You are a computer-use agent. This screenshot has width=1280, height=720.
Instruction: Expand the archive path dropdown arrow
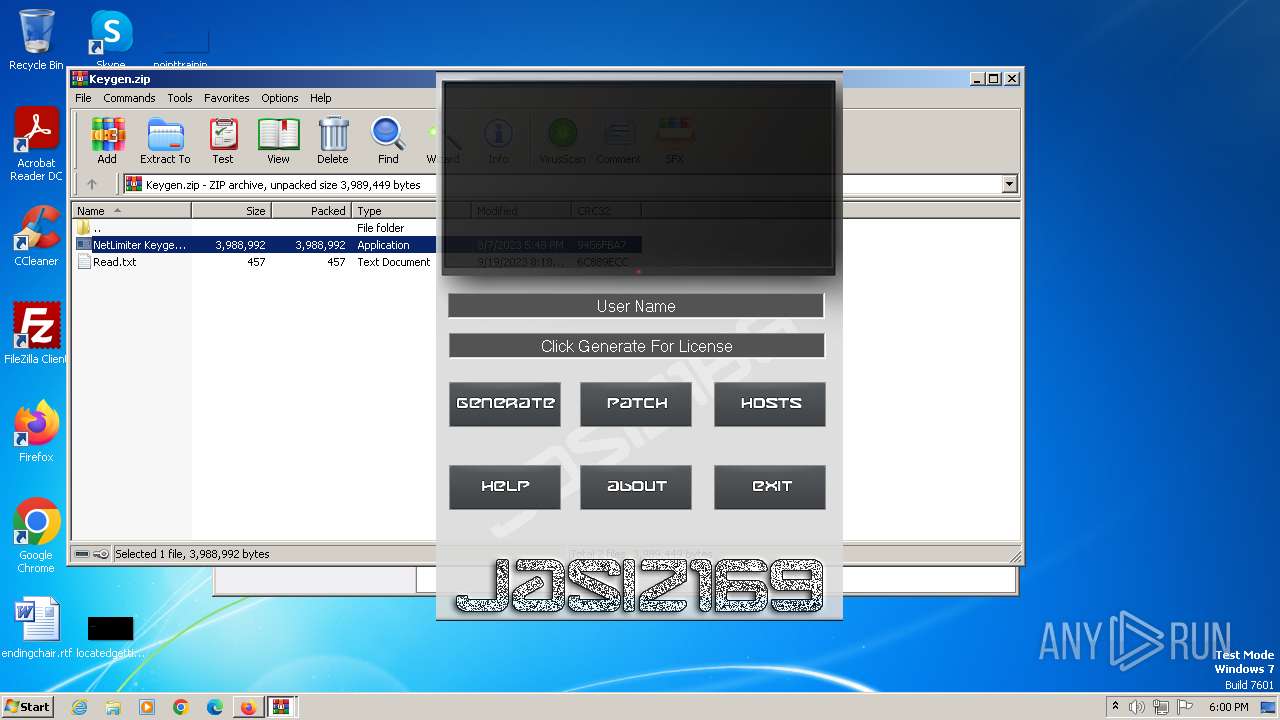coord(1009,184)
